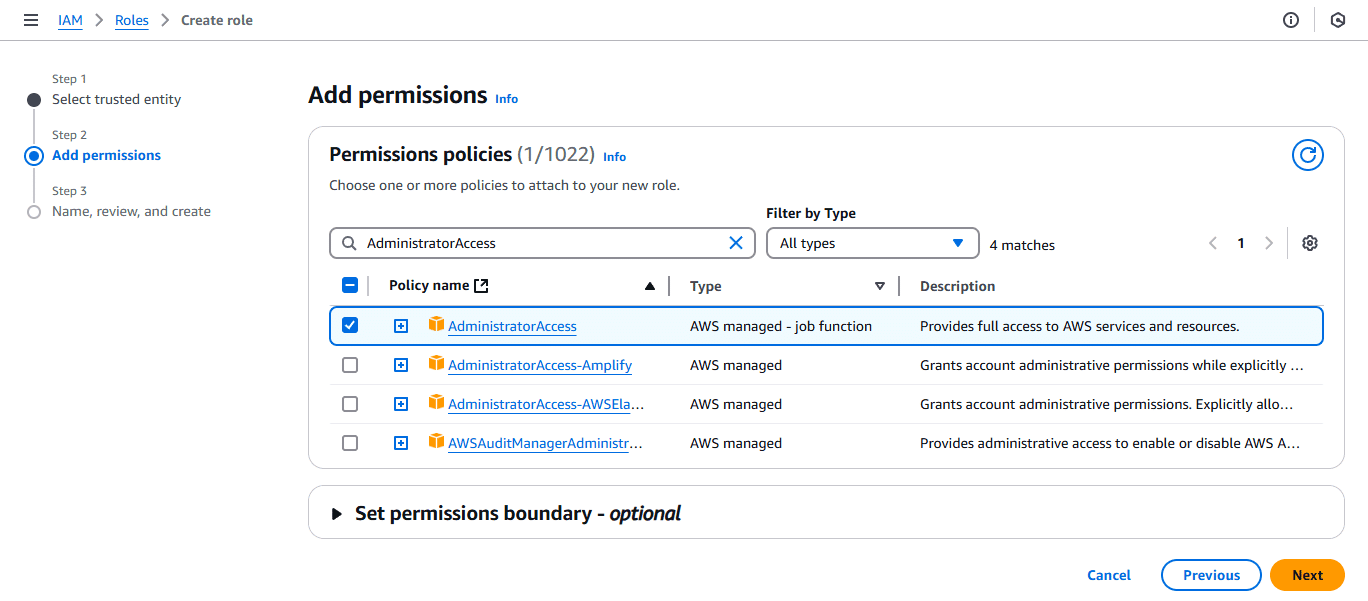Go to Roles breadcrumb
This screenshot has width=1368, height=601.
[x=132, y=20]
